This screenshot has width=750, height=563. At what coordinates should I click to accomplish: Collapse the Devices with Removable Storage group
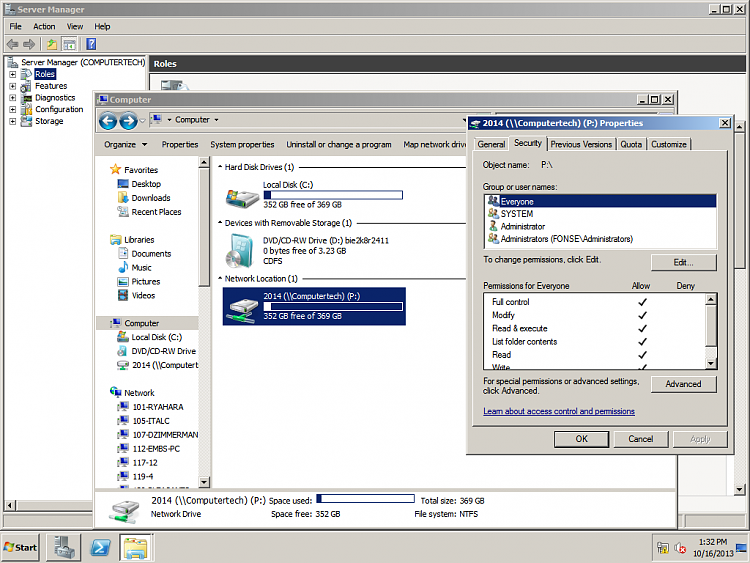pyautogui.click(x=220, y=223)
